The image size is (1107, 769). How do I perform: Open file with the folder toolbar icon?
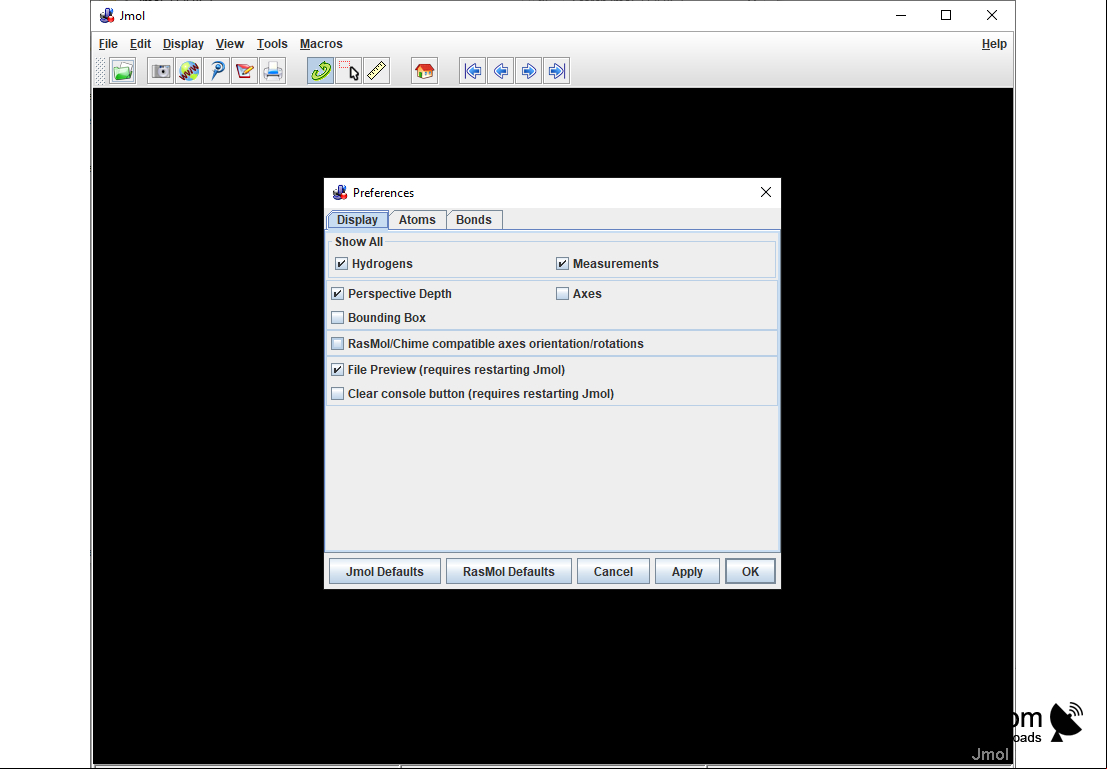pyautogui.click(x=123, y=71)
